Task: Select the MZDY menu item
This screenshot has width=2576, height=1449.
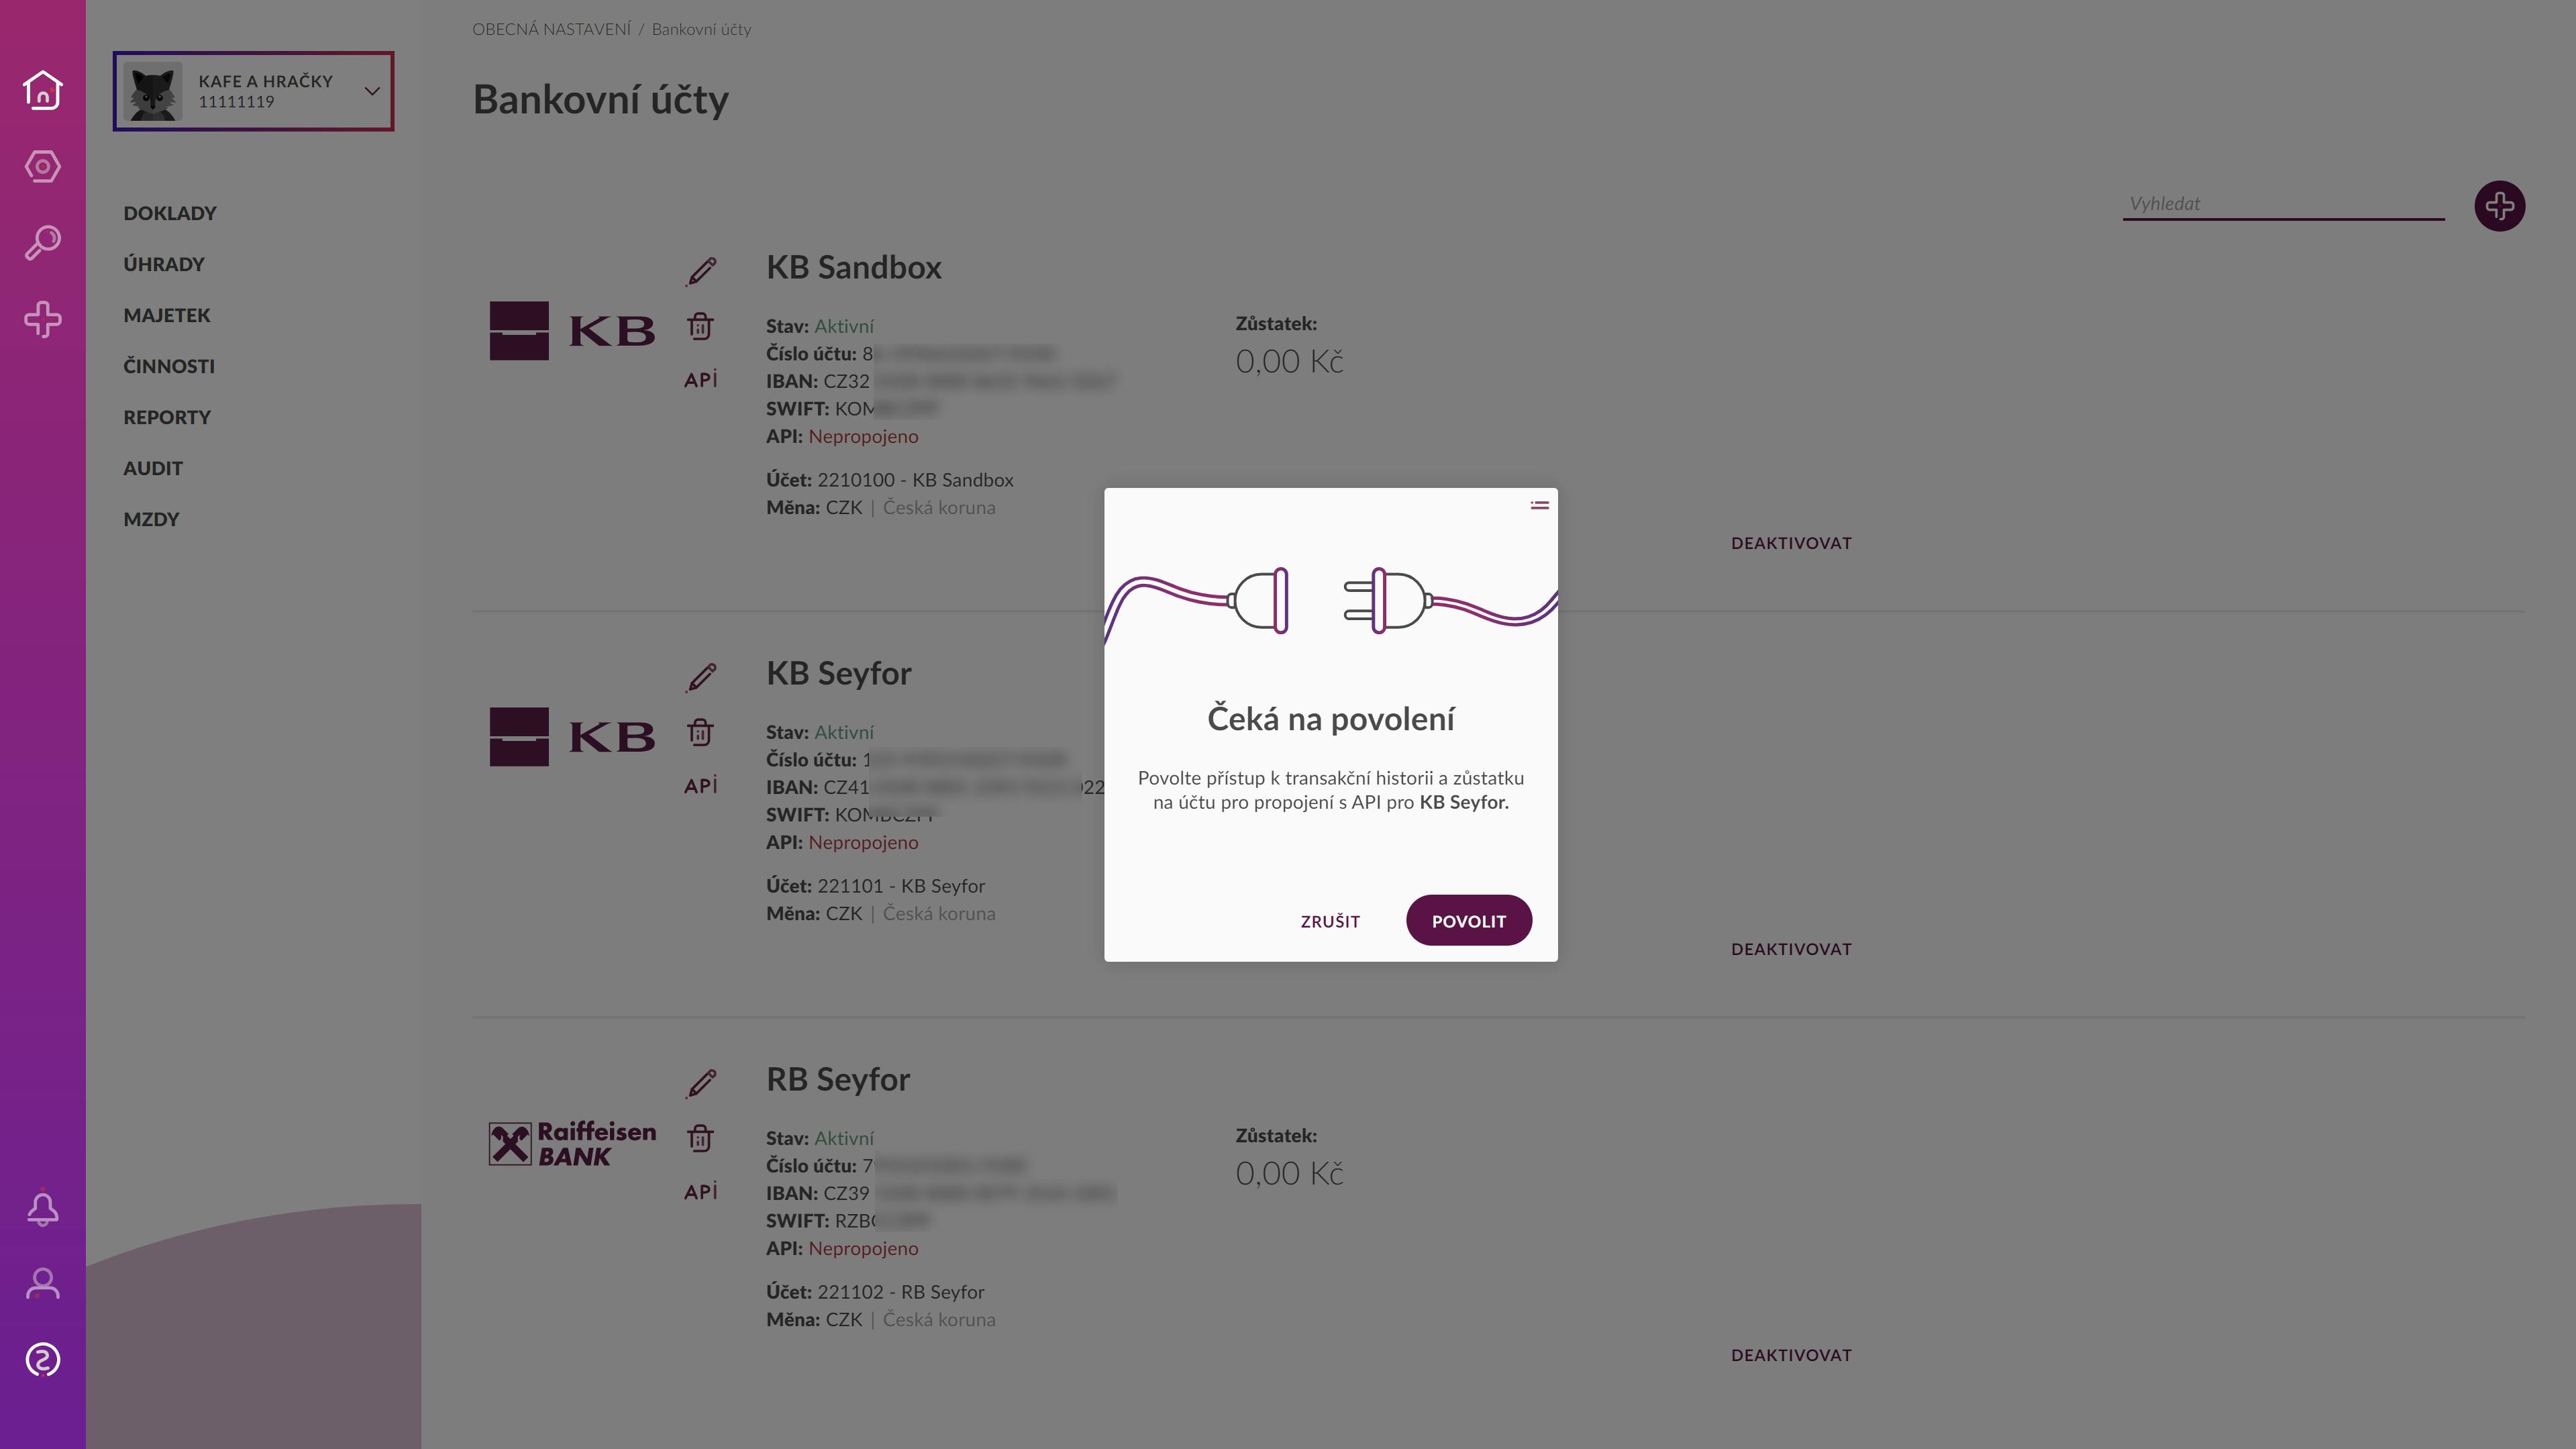Action: pos(151,519)
